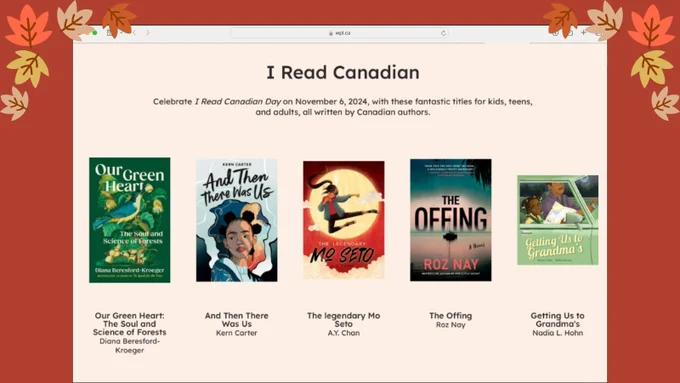680x383 pixels.
Task: Click the Safari back arrow
Action: tap(134, 33)
